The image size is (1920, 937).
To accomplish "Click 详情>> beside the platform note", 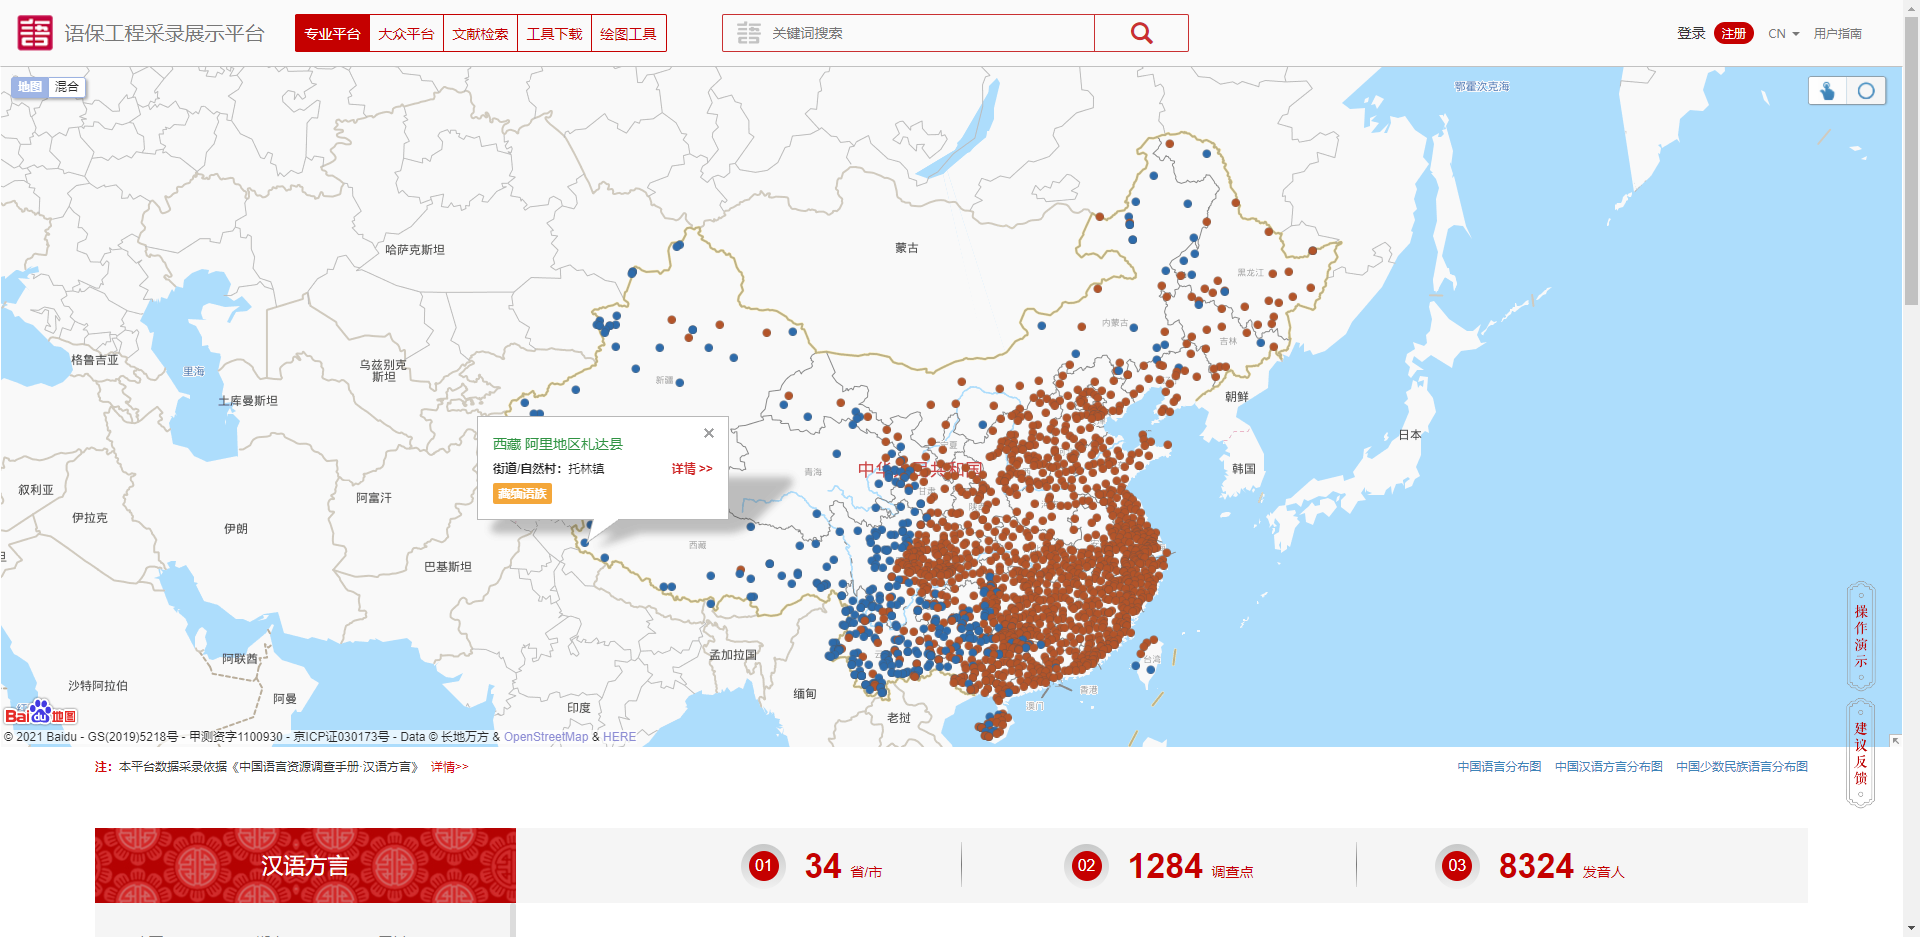I will 449,767.
